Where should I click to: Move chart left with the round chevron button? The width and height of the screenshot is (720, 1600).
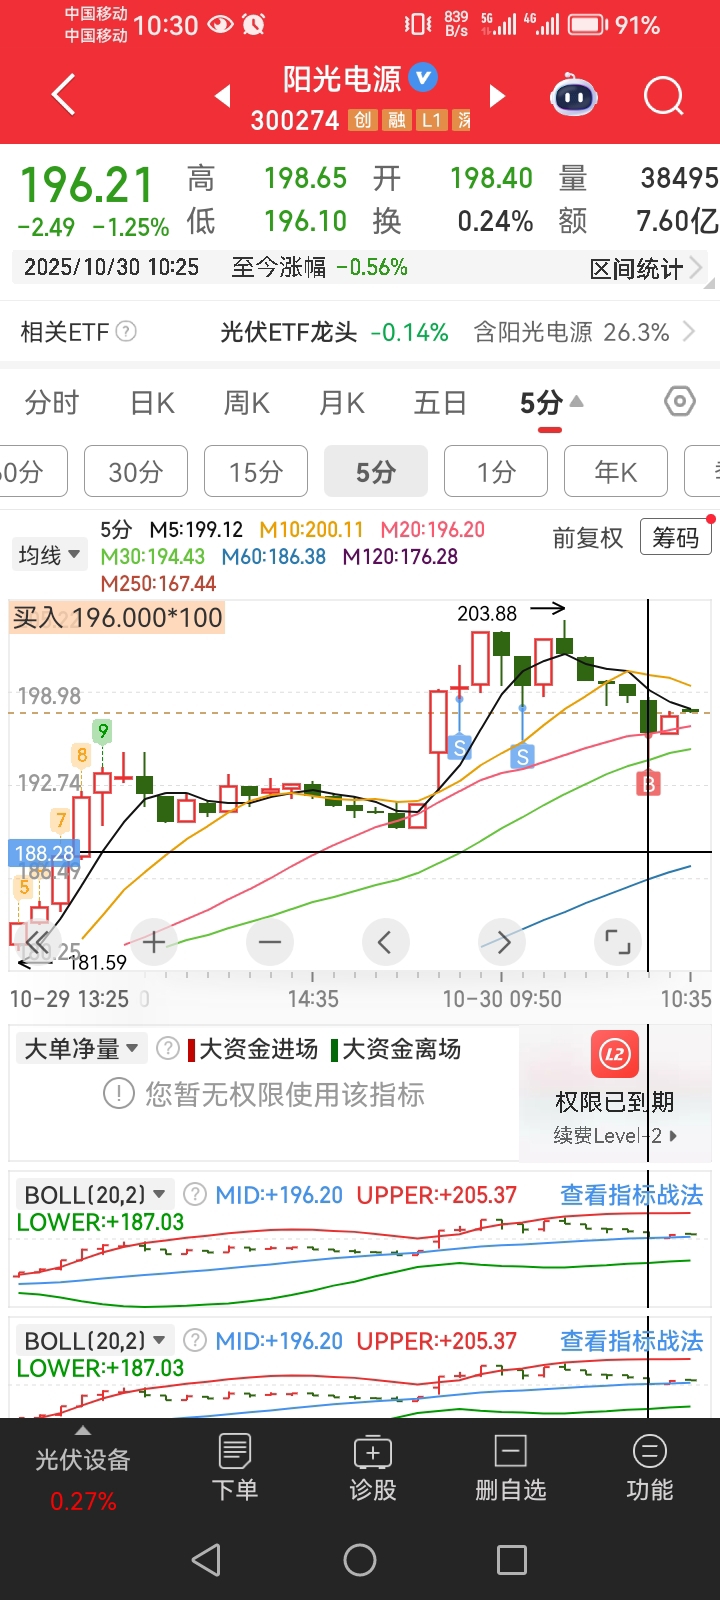385,942
